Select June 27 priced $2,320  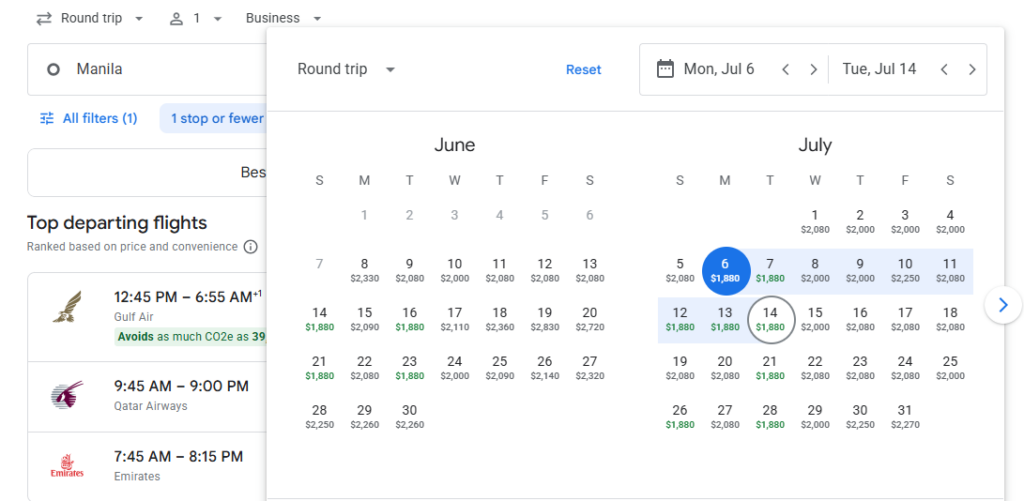590,368
